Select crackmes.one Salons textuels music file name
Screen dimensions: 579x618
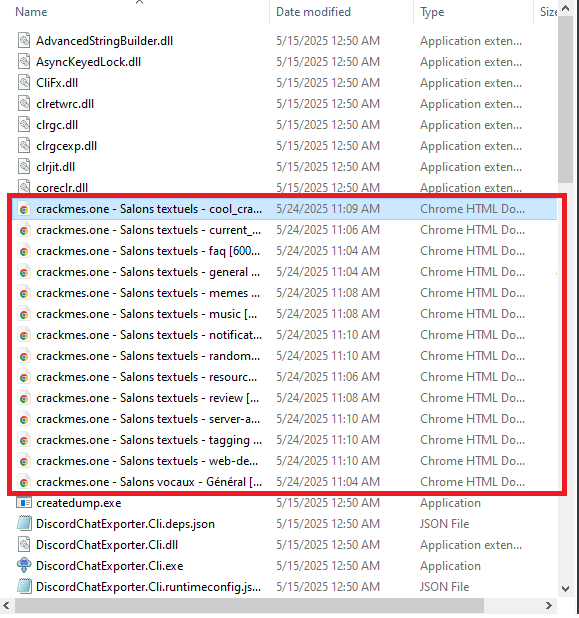point(147,314)
